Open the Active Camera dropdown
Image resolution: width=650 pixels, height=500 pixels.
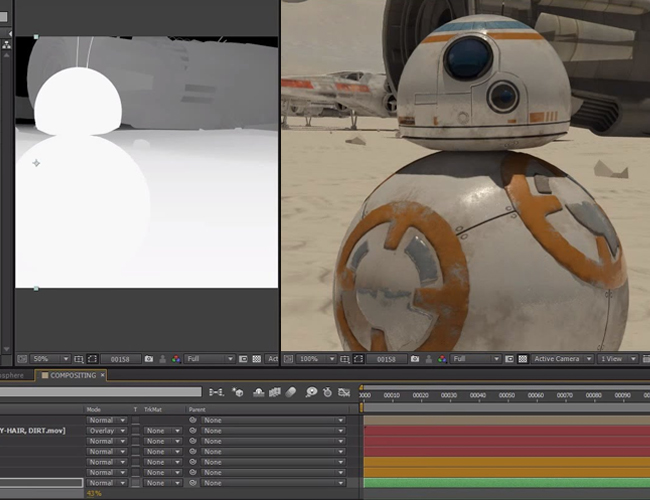562,359
